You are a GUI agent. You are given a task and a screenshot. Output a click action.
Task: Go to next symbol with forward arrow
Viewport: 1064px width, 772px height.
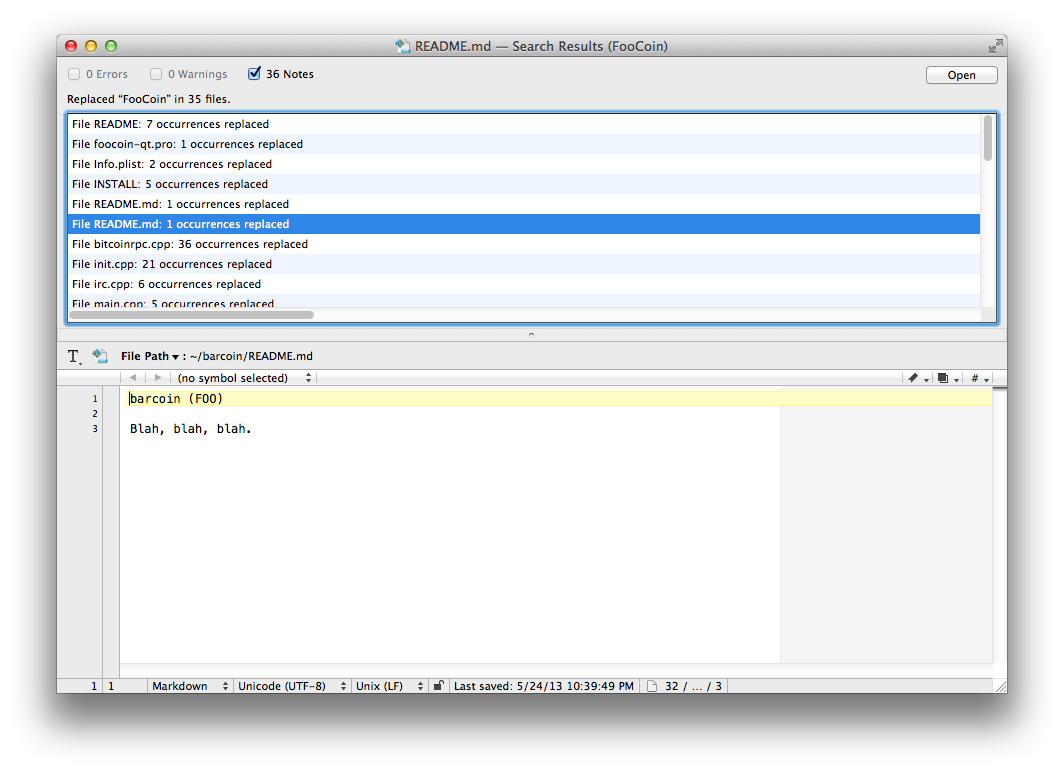(157, 378)
